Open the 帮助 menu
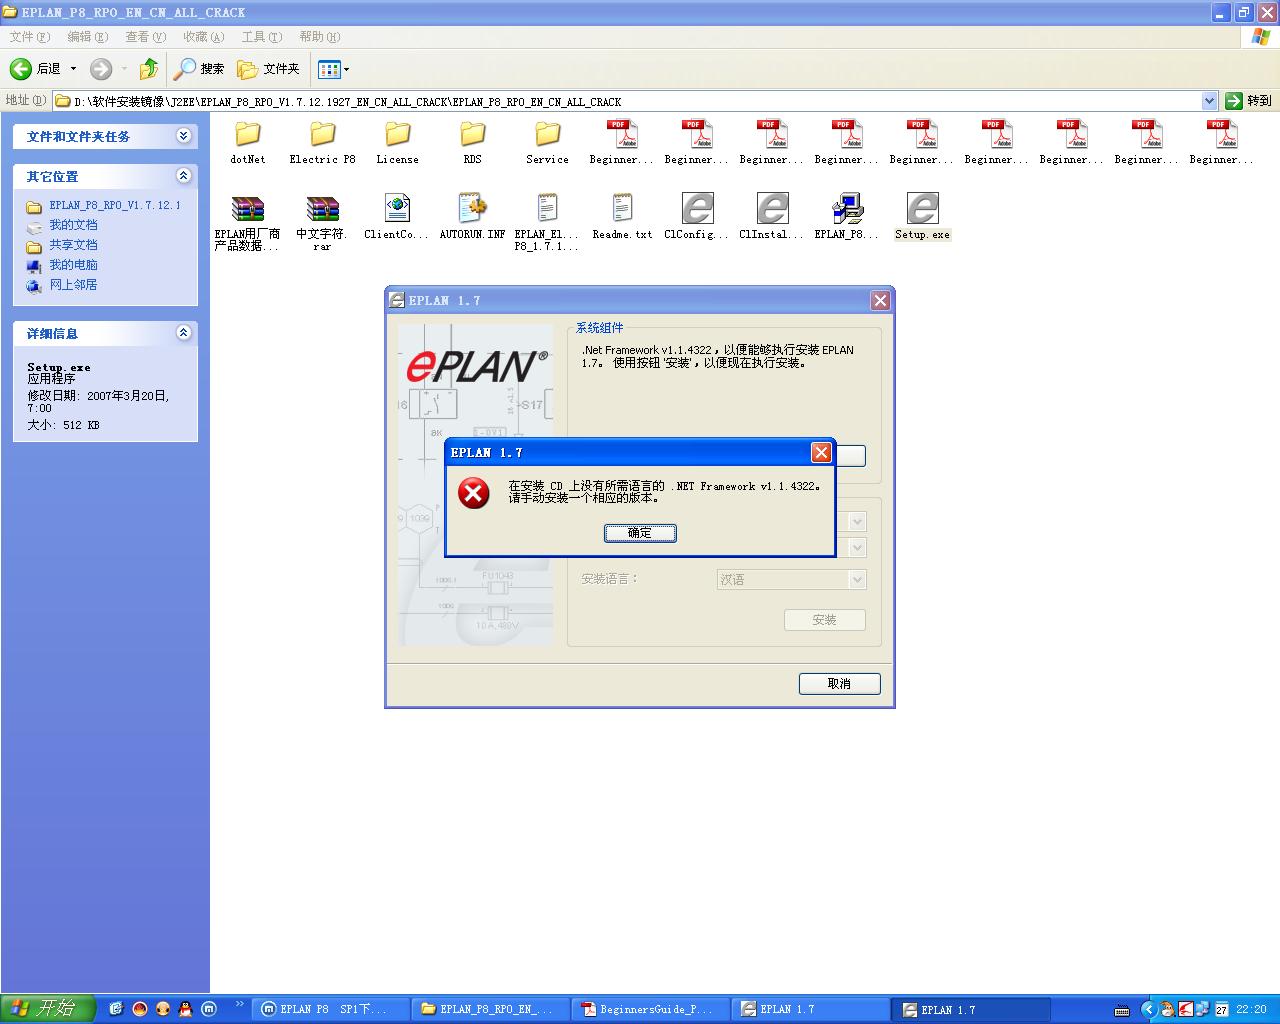 click(319, 37)
